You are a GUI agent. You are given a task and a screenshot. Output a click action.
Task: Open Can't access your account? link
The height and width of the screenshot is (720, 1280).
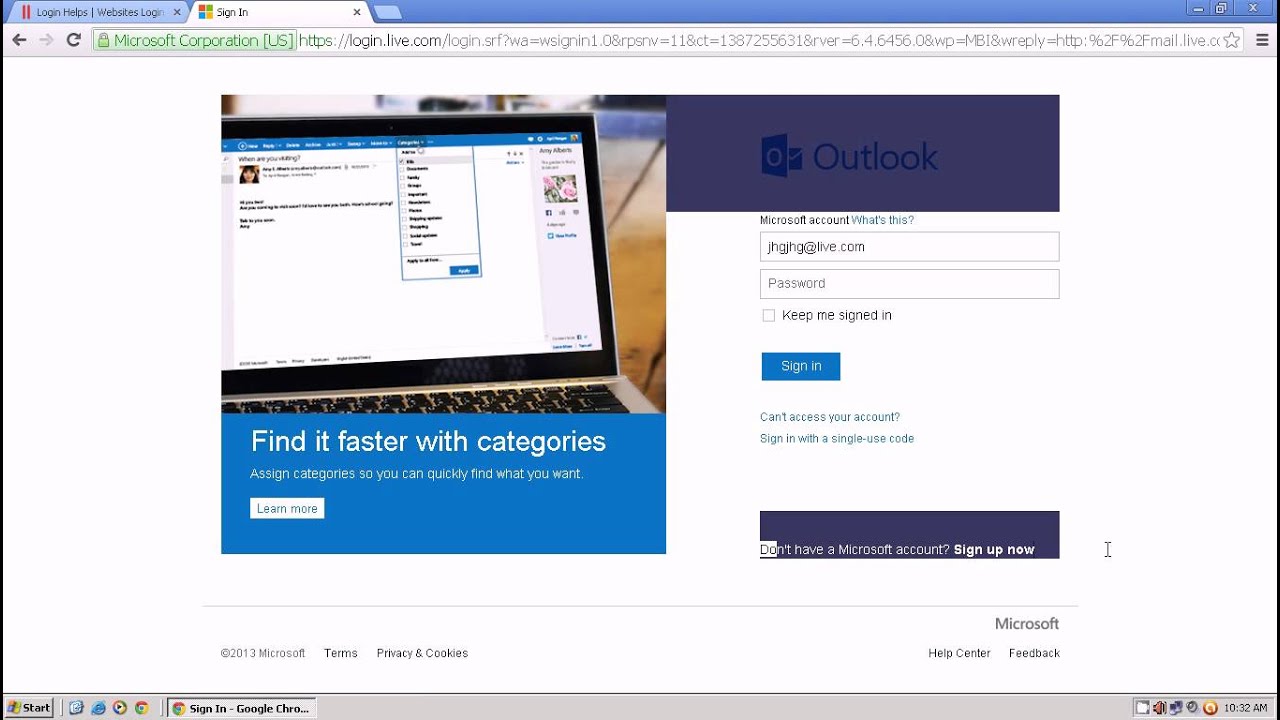(830, 417)
